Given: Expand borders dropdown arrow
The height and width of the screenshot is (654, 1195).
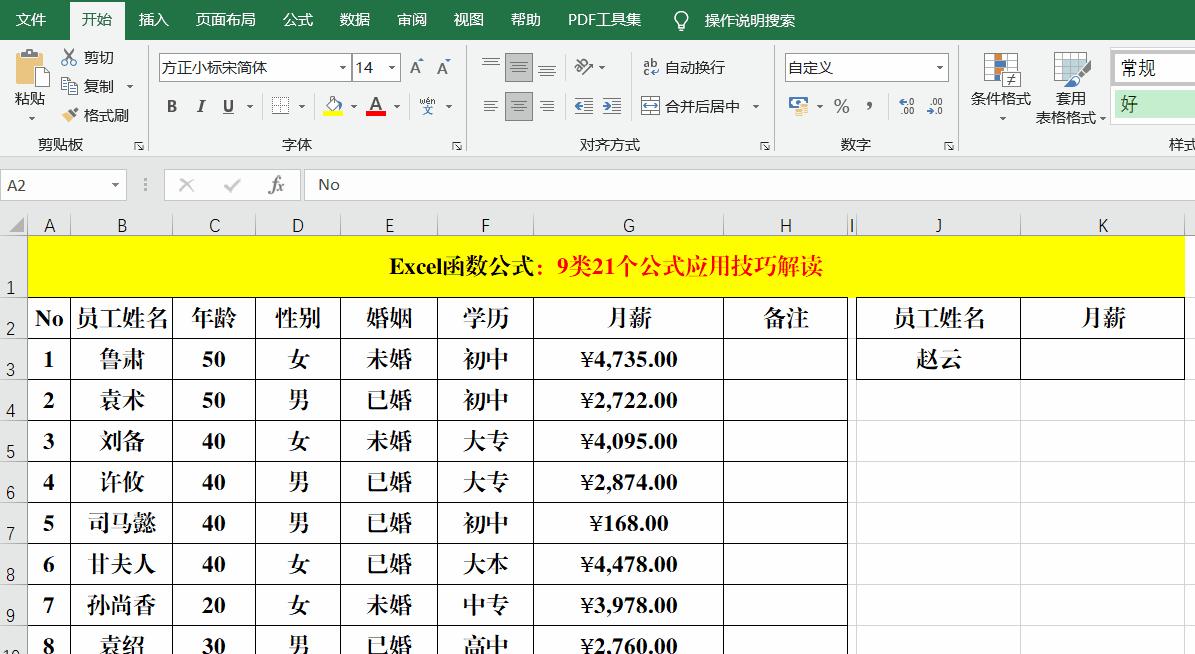Looking at the screenshot, I should pyautogui.click(x=302, y=106).
